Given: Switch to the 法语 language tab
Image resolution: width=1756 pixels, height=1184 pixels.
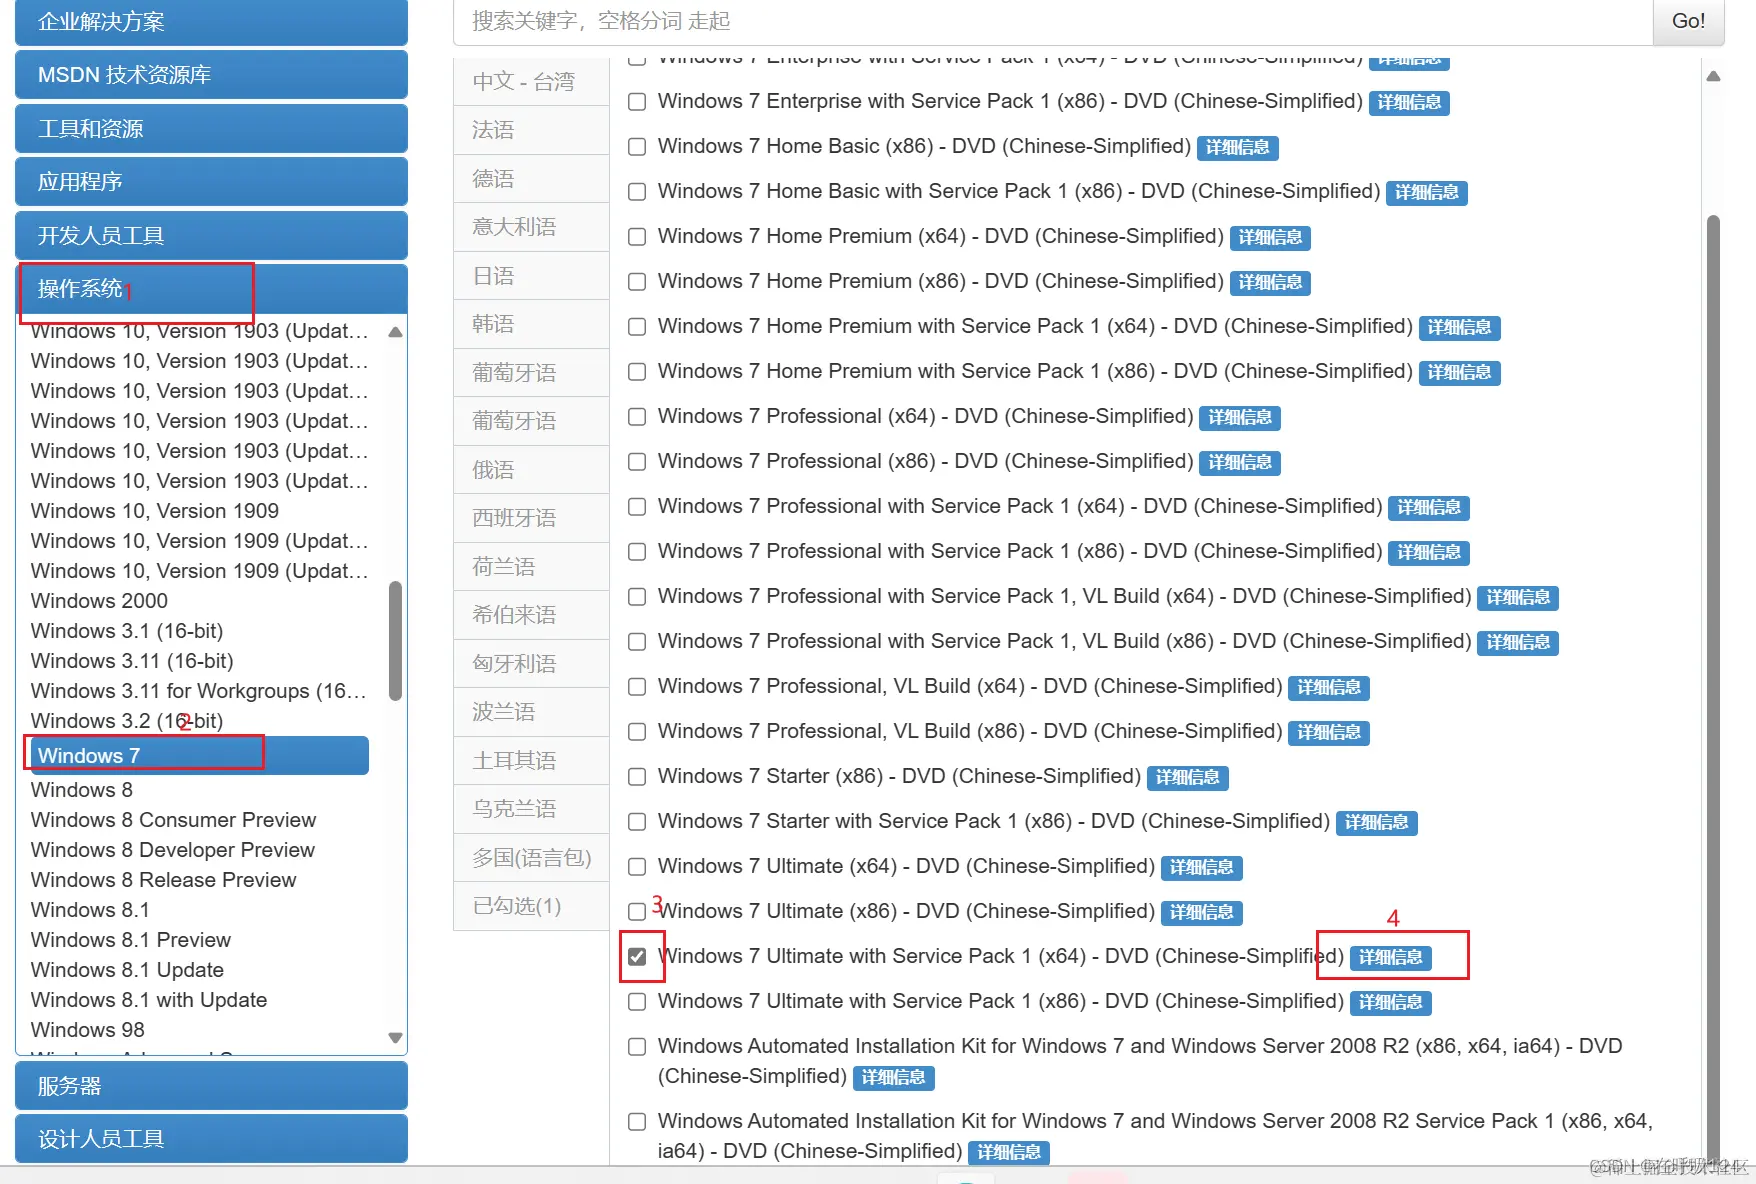Looking at the screenshot, I should 531,130.
